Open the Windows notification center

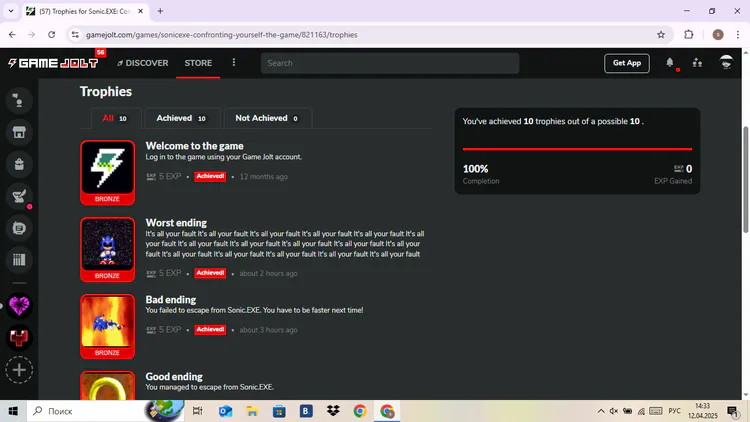(732, 411)
